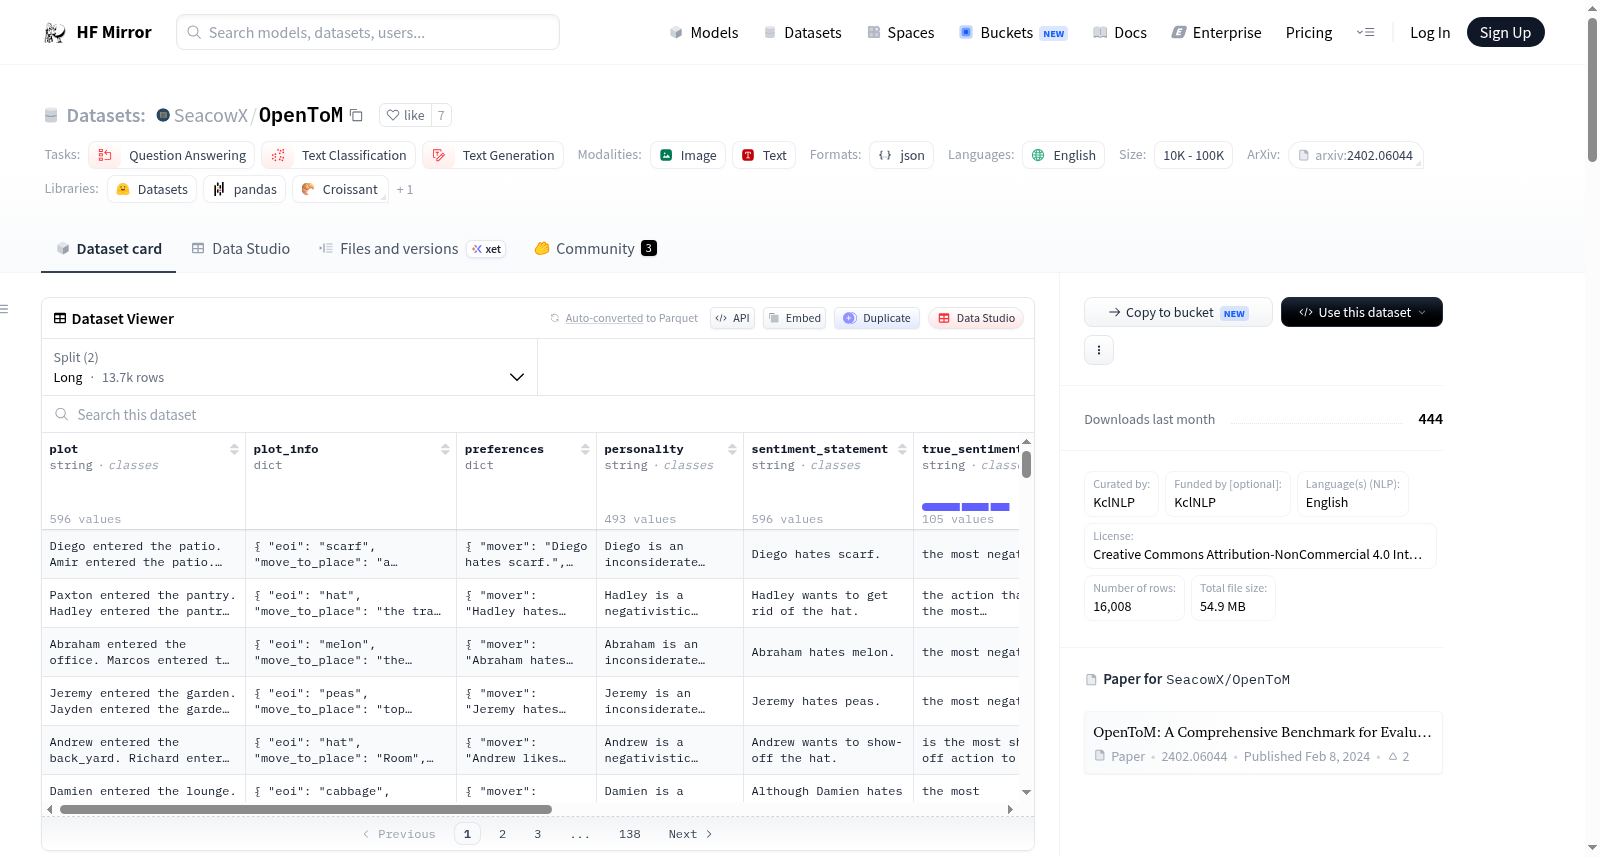Go to page 3 of the table
The width and height of the screenshot is (1600, 857).
click(x=537, y=834)
